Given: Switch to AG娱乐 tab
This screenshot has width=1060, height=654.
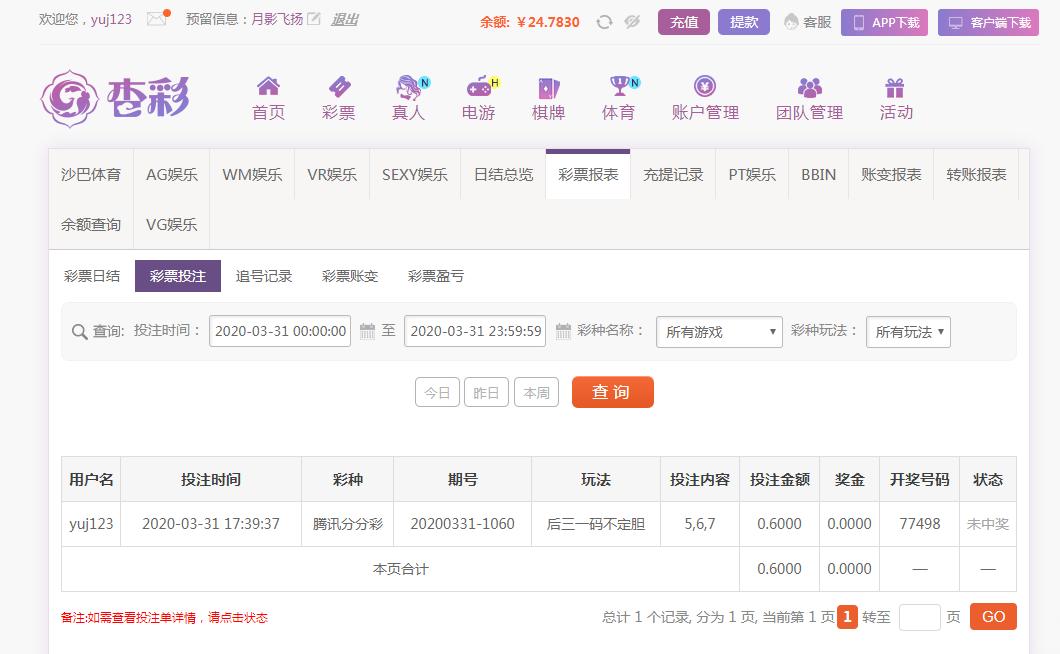Looking at the screenshot, I should pyautogui.click(x=172, y=174).
